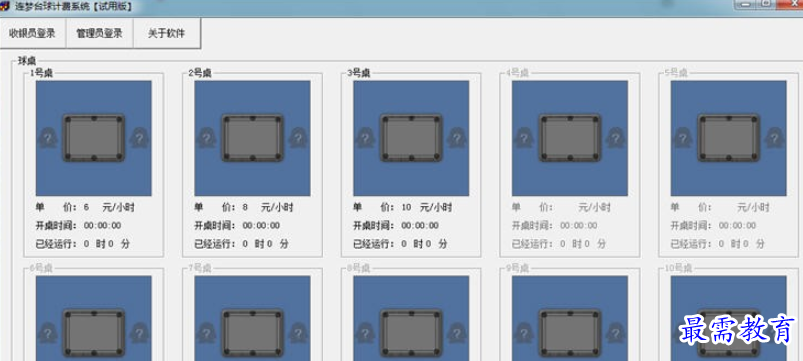Click the 已经运行 line for 1号桌
Viewport: 803px width, 361px height.
tap(83, 244)
